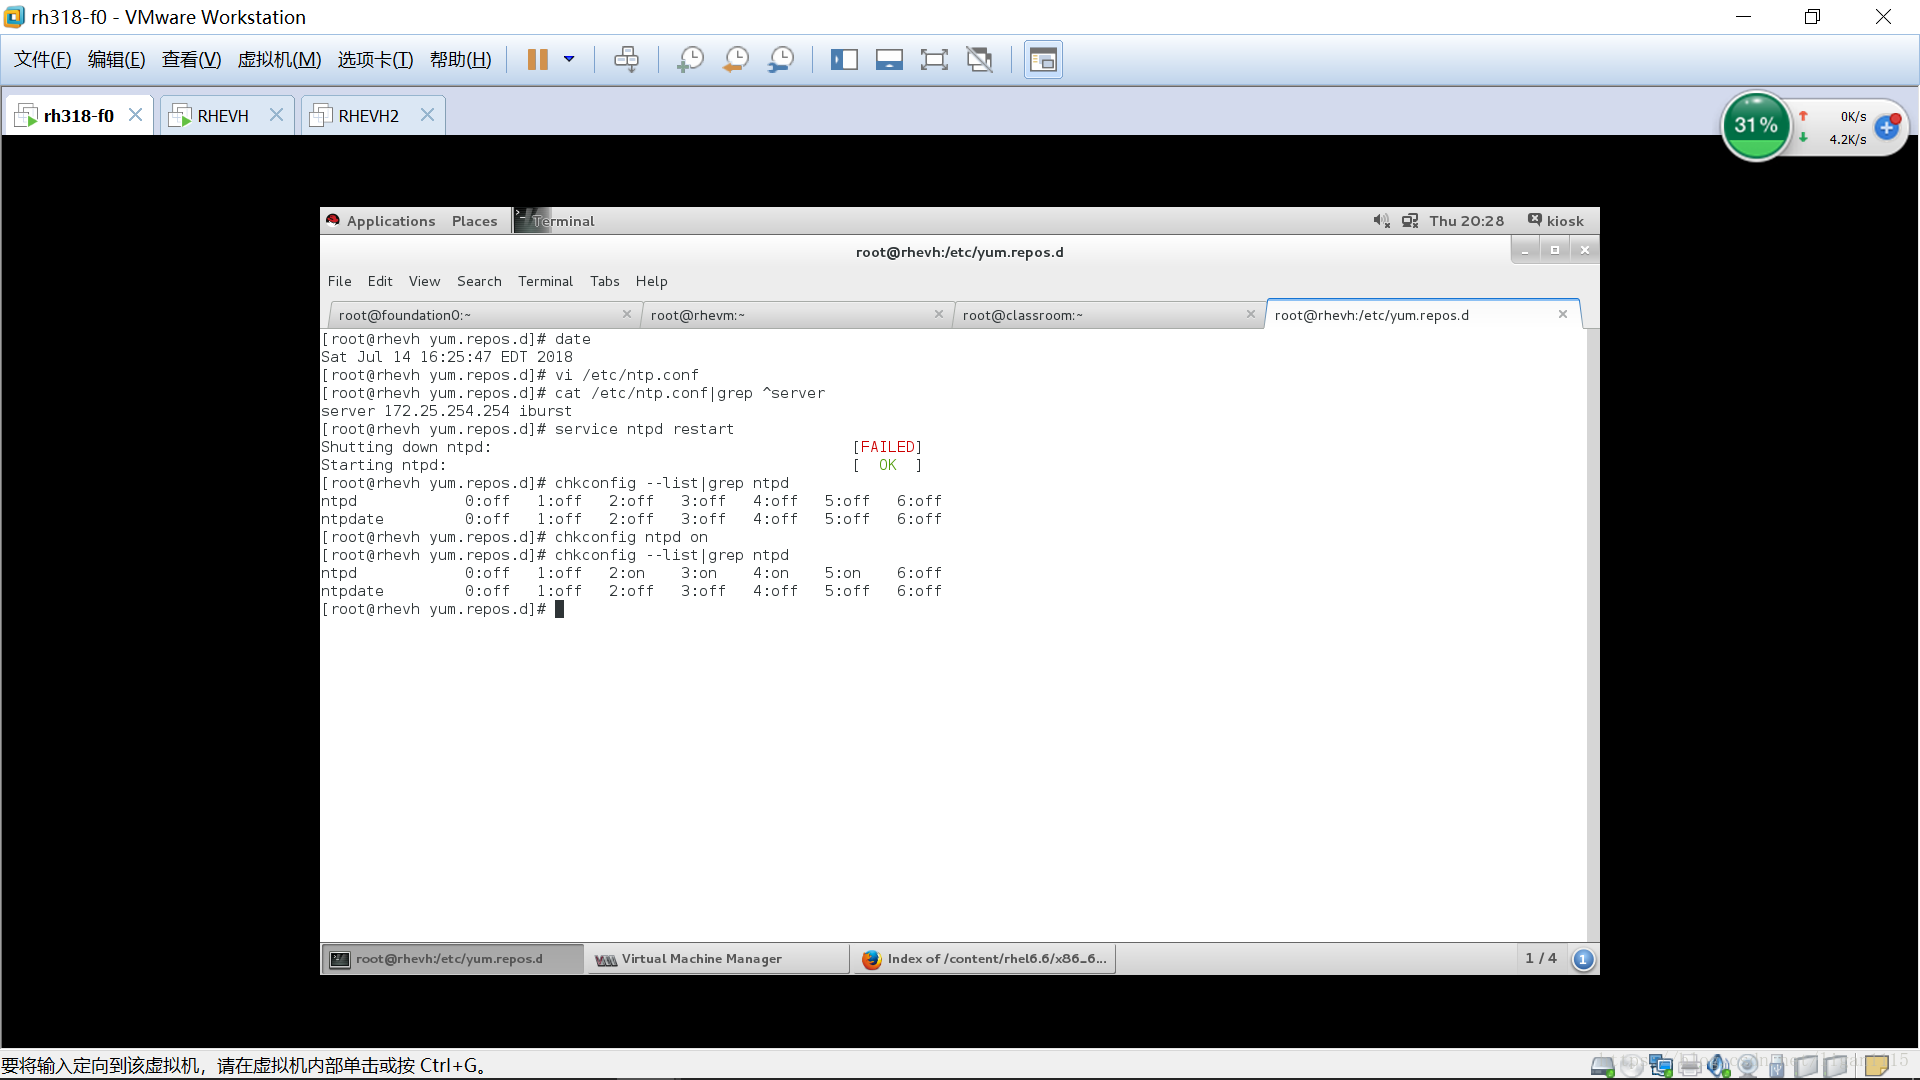
Task: Click the network adapter device status icon
Action: pyautogui.click(x=1661, y=1066)
